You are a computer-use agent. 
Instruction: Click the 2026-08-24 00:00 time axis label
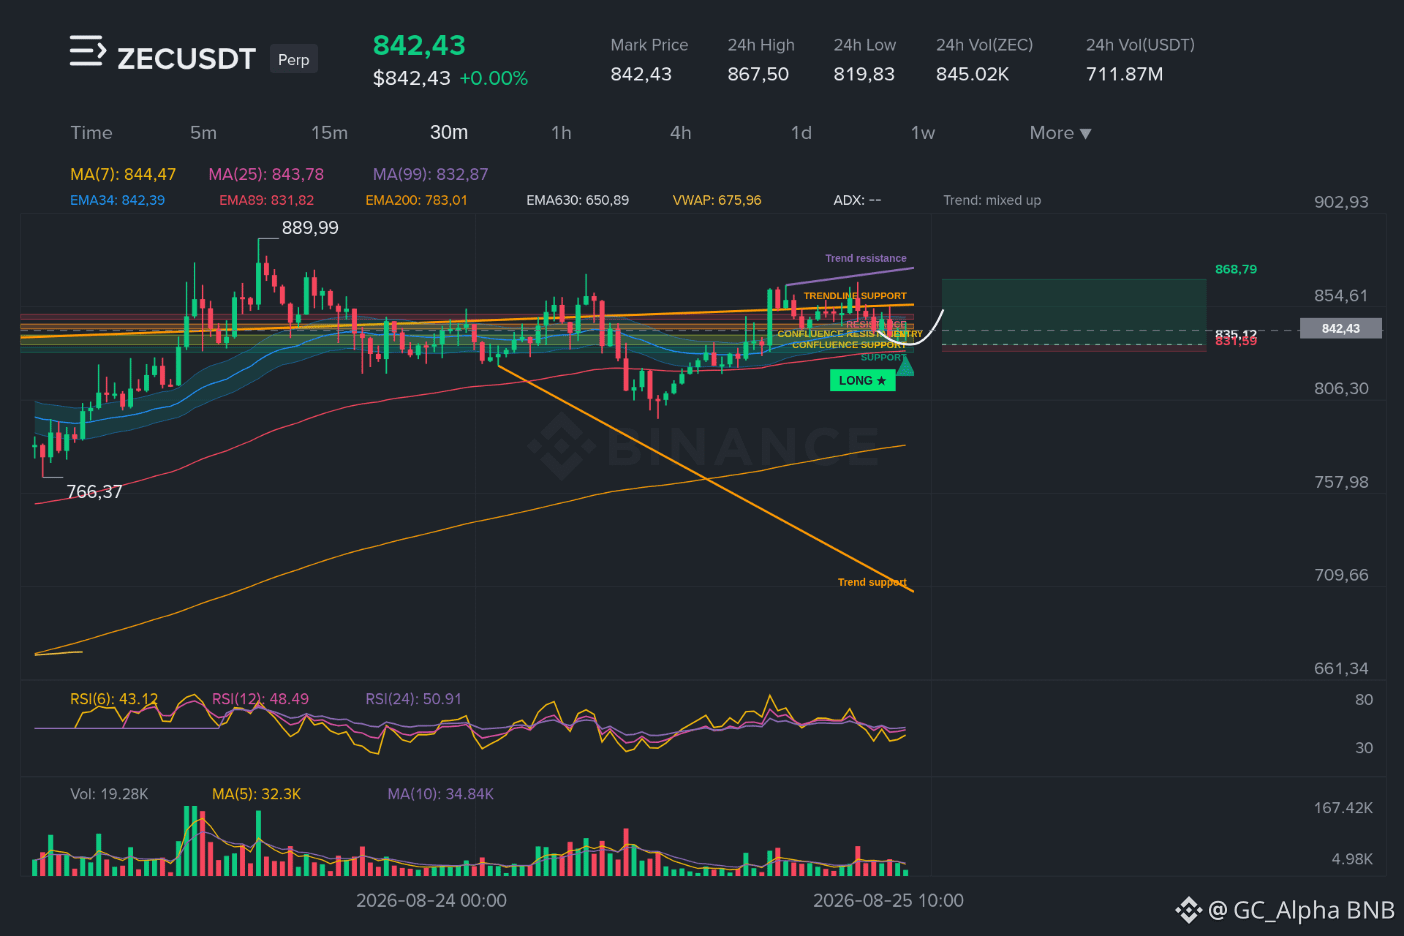tap(431, 900)
